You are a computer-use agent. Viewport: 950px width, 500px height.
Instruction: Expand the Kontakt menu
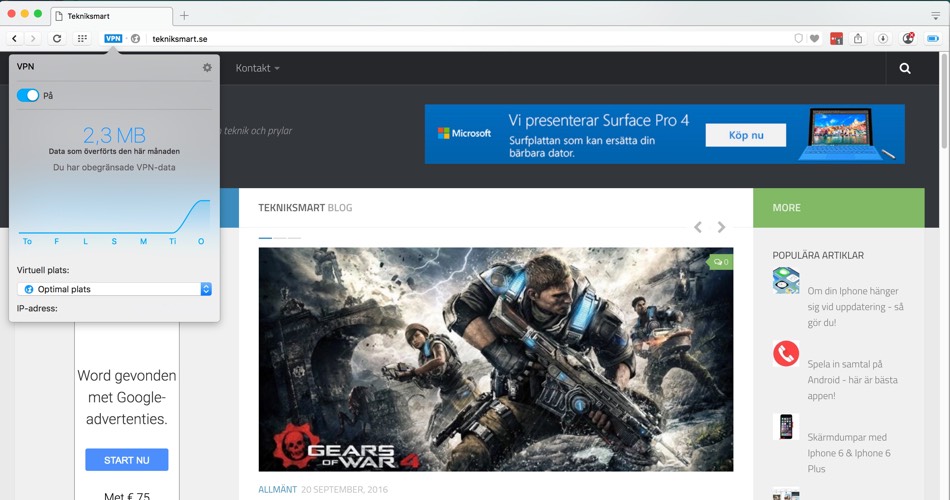click(x=257, y=68)
